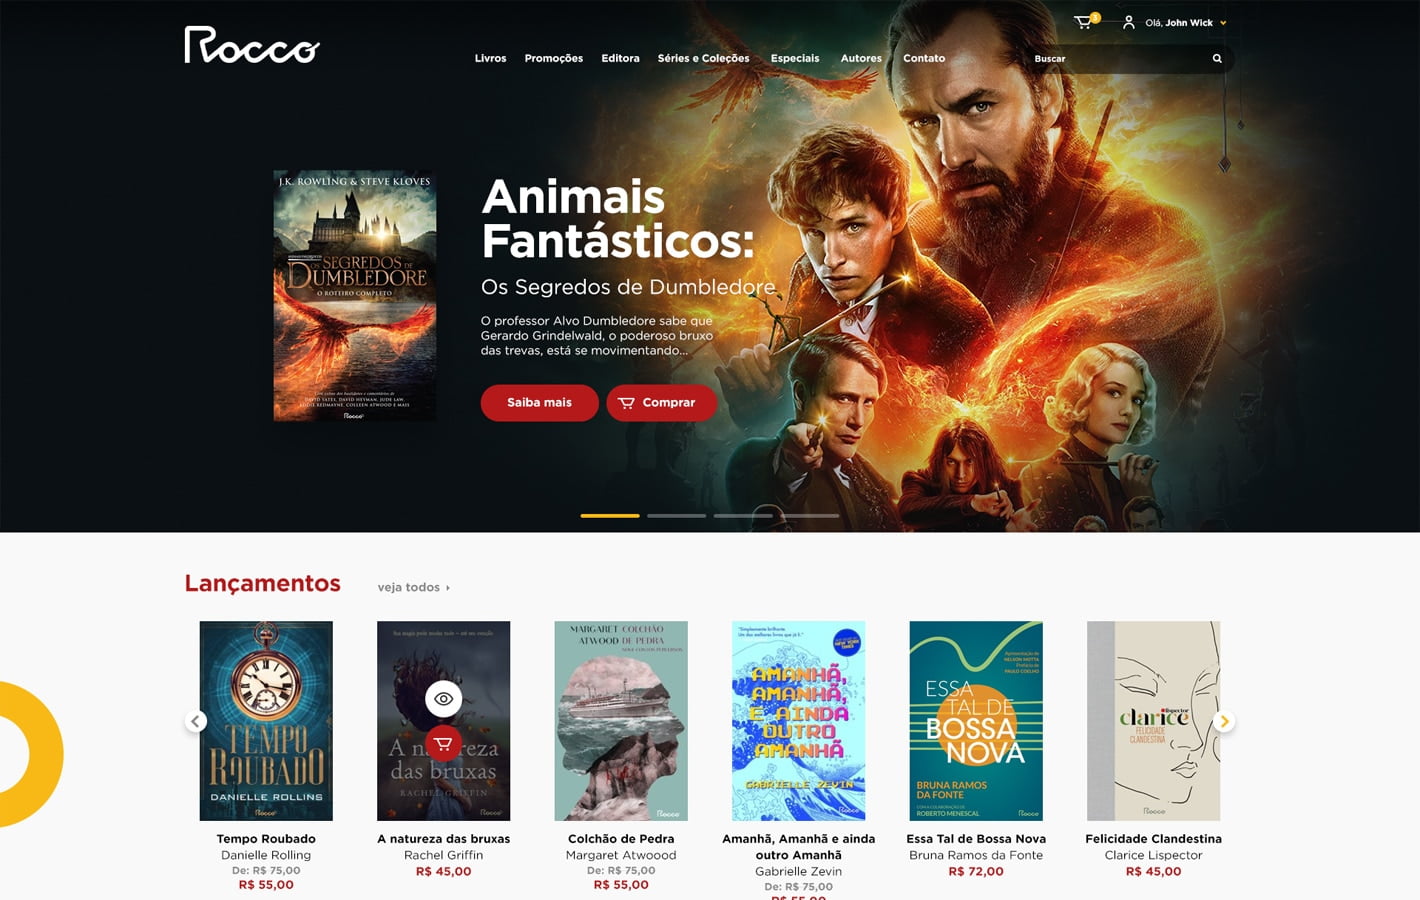Screen dimensions: 1420x900
Task: Click the search magnifier icon
Action: pos(1217,59)
